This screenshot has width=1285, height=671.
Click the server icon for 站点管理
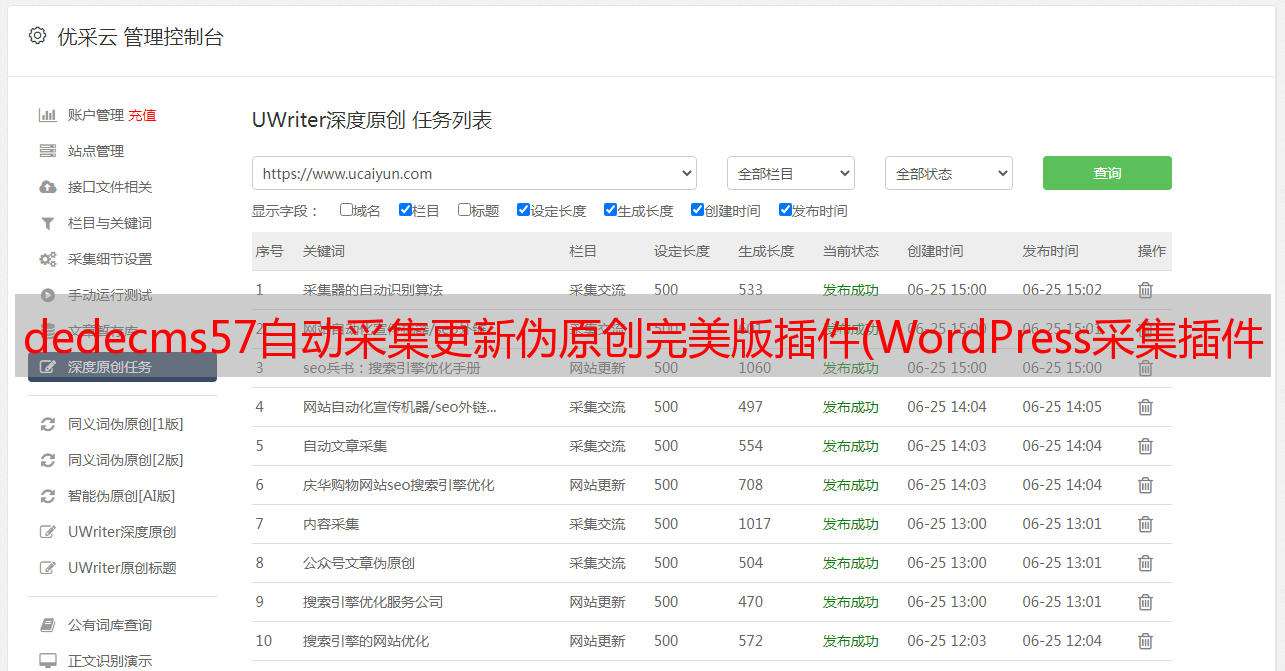tap(47, 151)
